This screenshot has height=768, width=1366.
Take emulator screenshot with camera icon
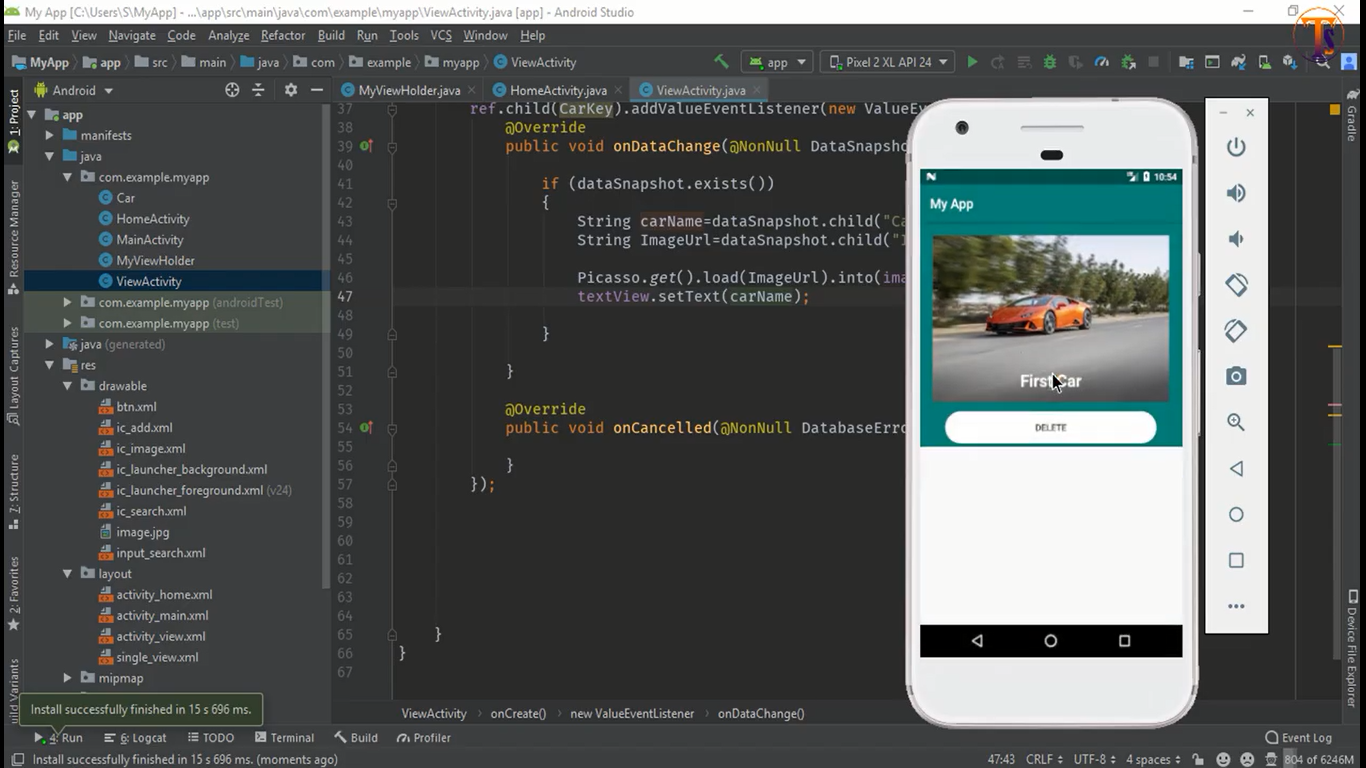(1236, 376)
